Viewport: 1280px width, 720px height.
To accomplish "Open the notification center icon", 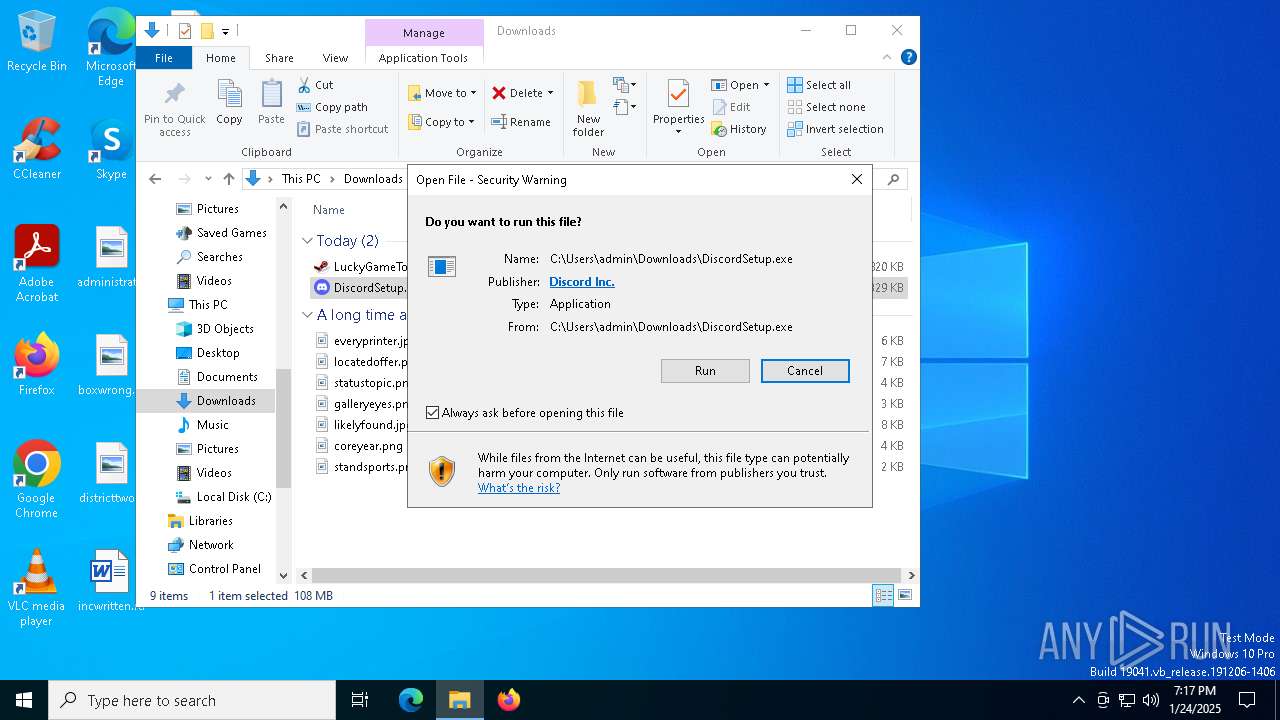I will pyautogui.click(x=1247, y=700).
